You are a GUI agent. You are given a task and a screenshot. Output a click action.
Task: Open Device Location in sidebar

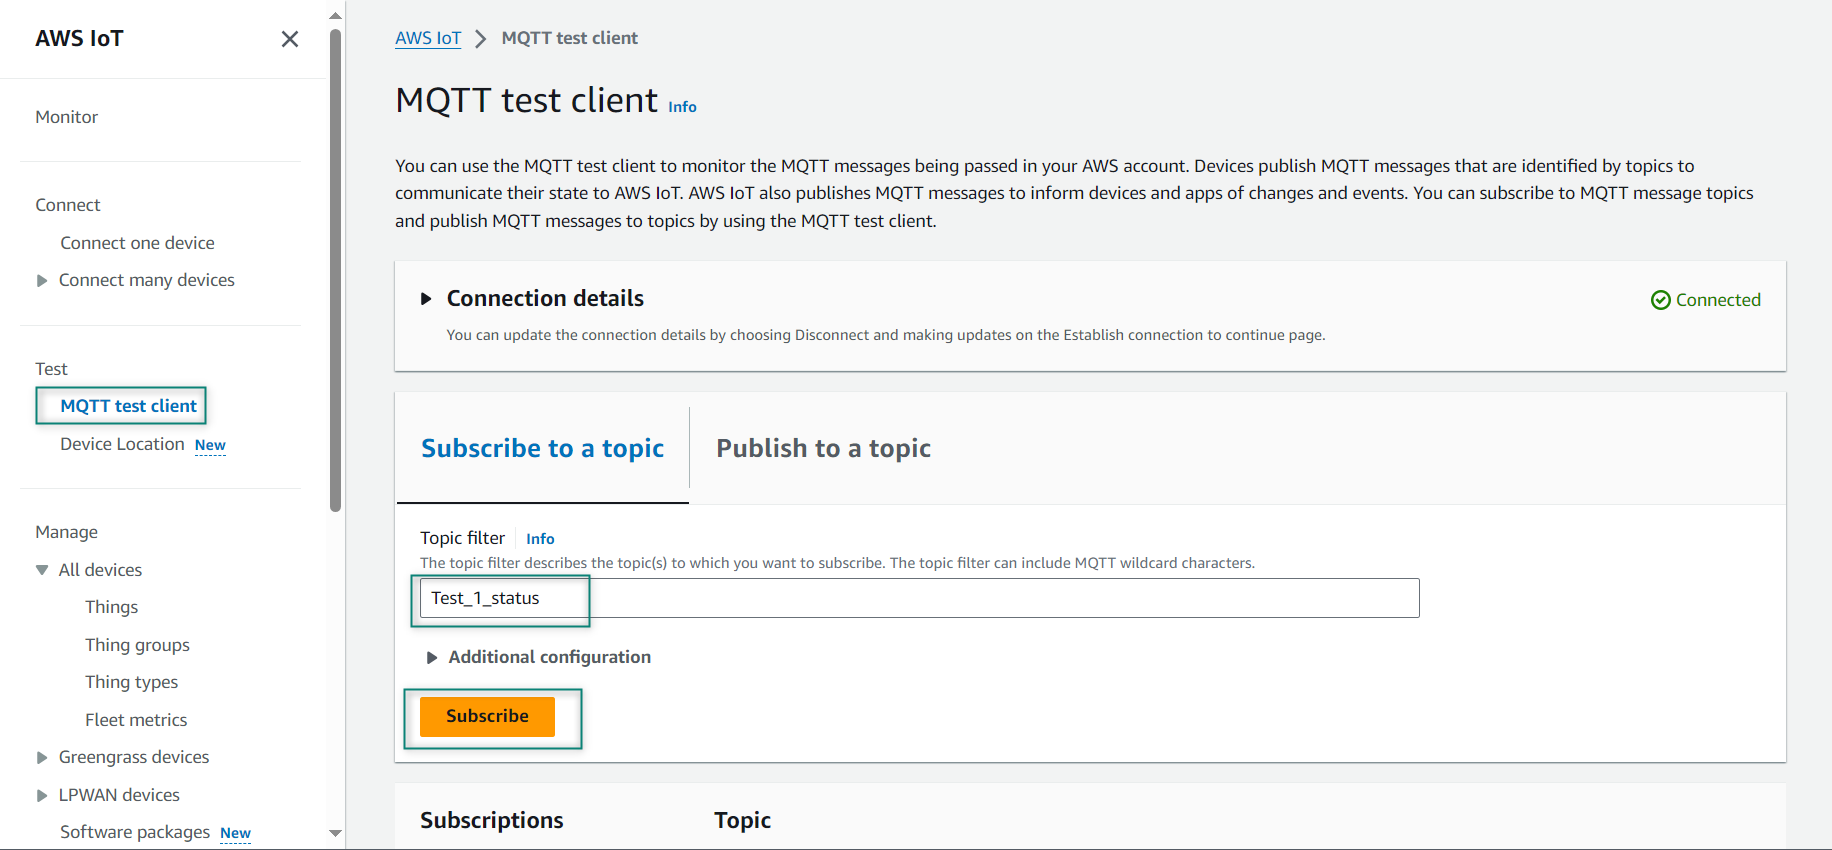pyautogui.click(x=122, y=444)
